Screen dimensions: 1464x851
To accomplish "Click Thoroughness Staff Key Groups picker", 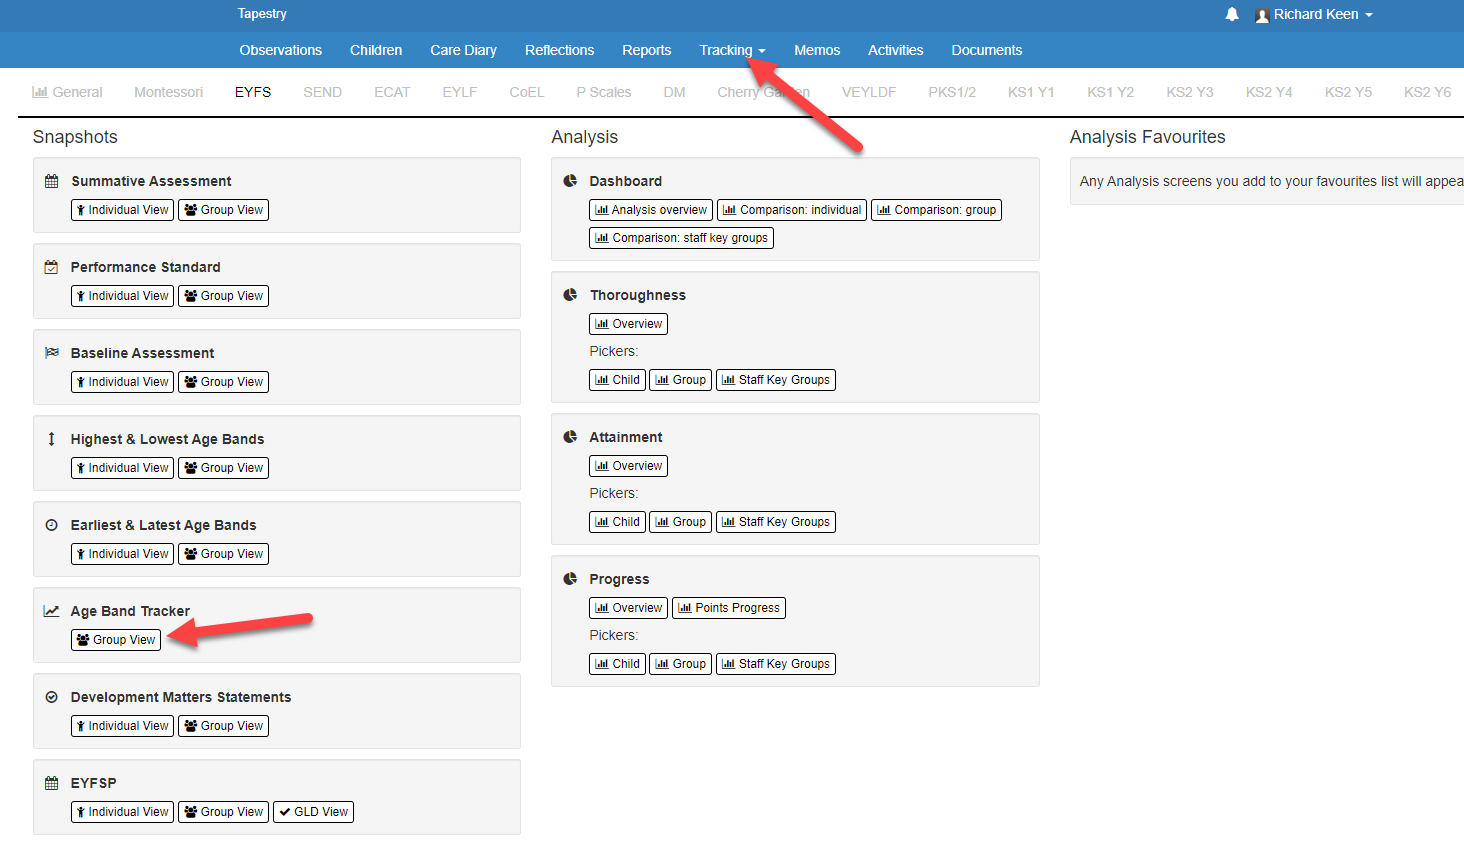I will pos(776,380).
